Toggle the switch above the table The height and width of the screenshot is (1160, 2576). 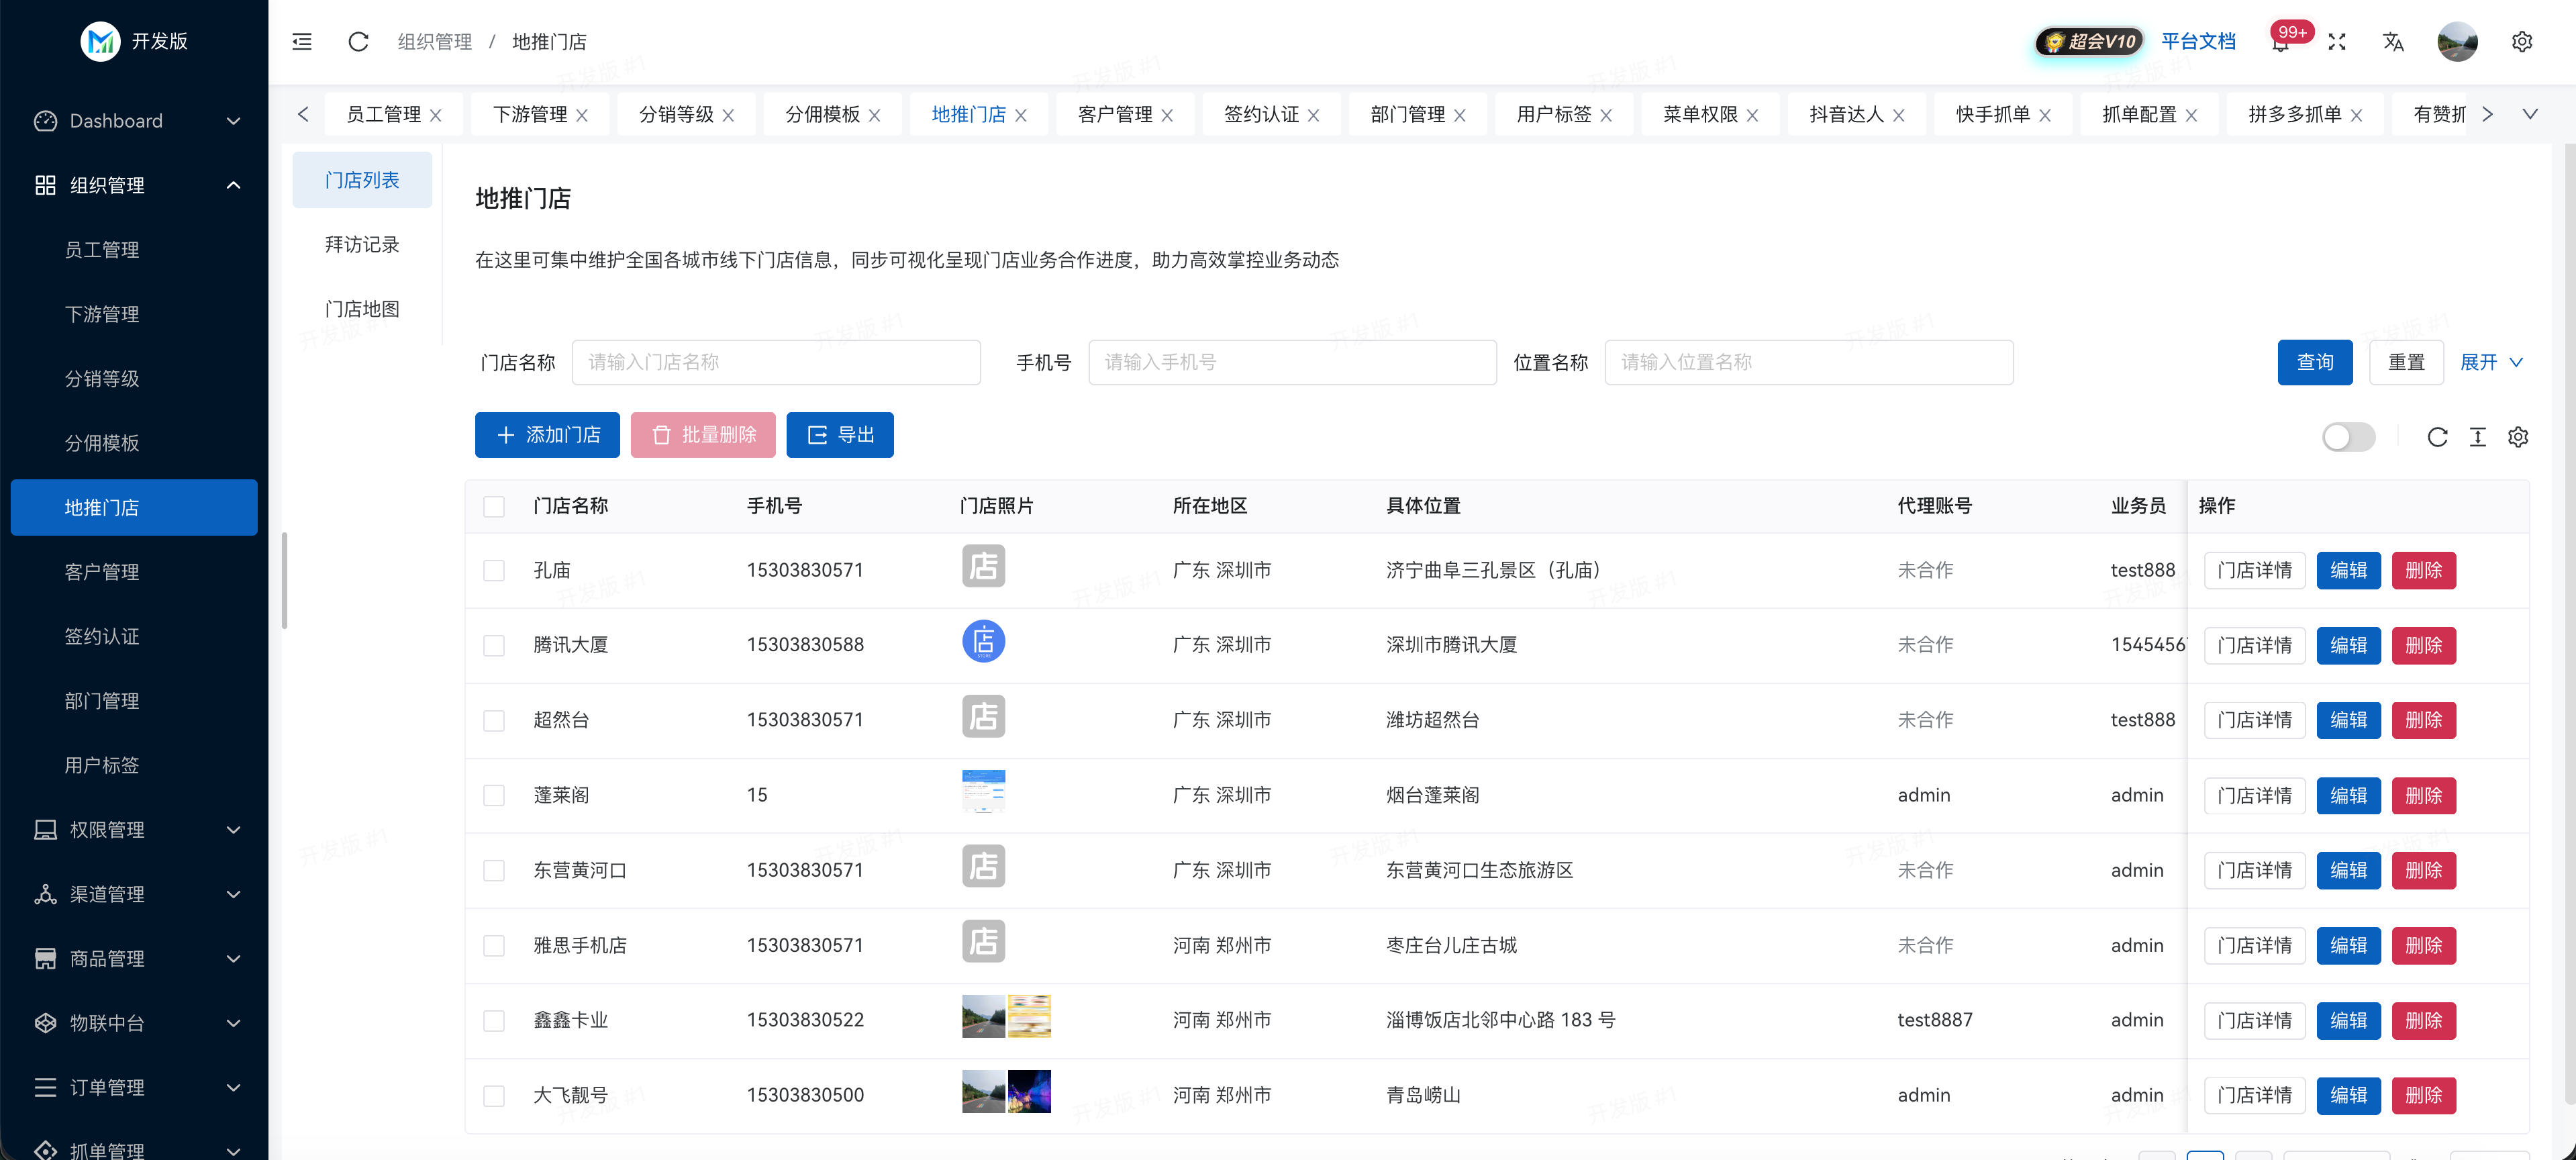2348,437
